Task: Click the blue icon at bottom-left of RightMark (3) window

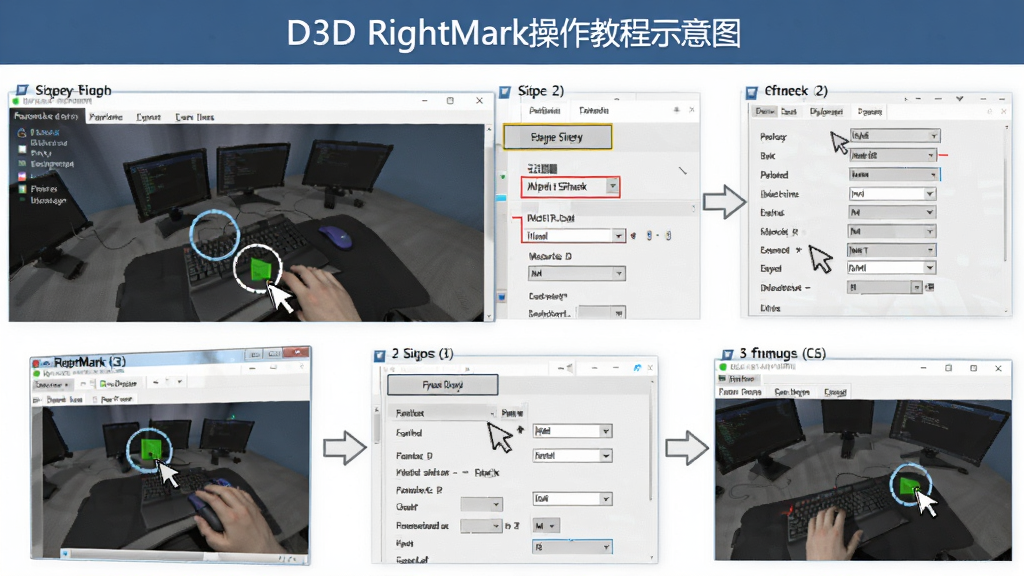Action: pos(65,553)
